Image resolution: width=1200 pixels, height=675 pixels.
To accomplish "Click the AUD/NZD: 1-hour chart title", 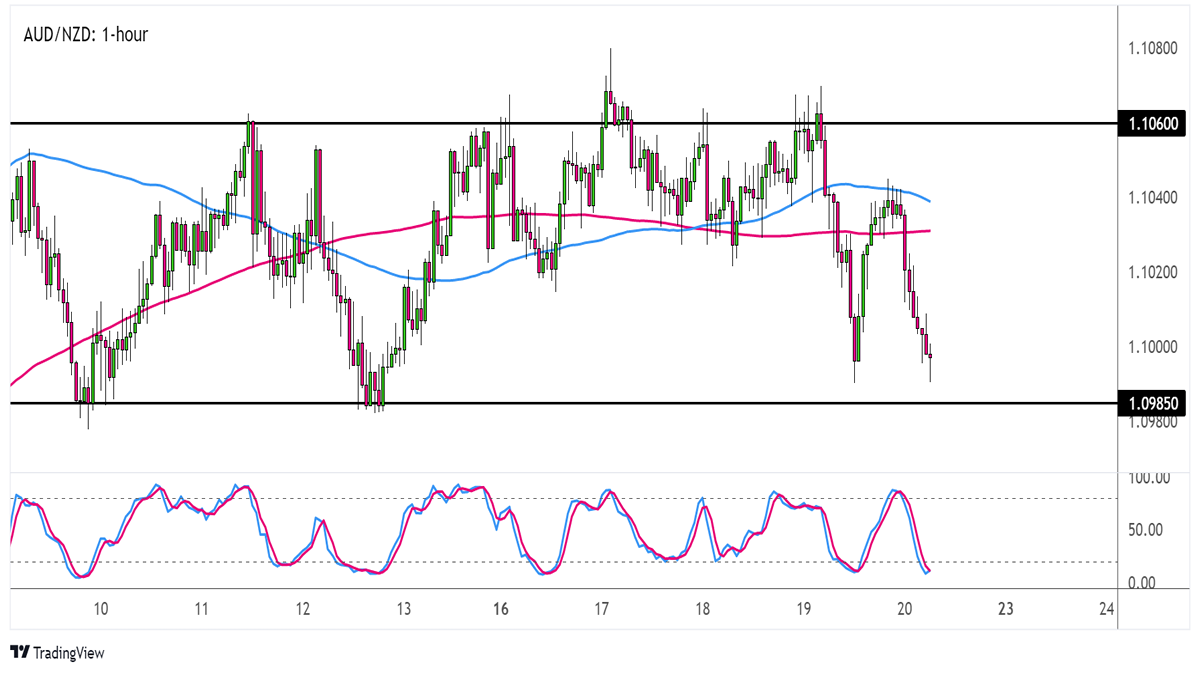I will [85, 35].
